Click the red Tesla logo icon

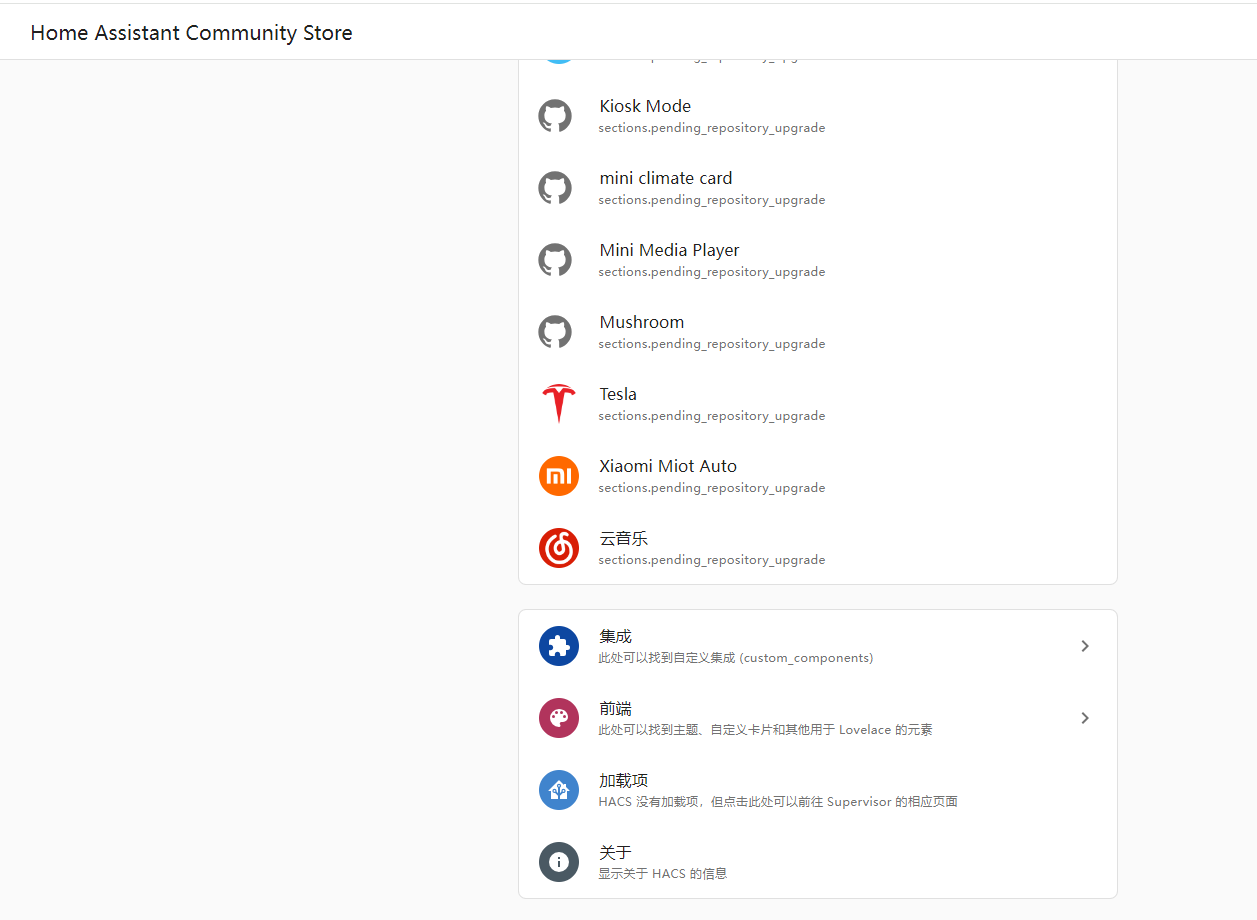point(558,404)
